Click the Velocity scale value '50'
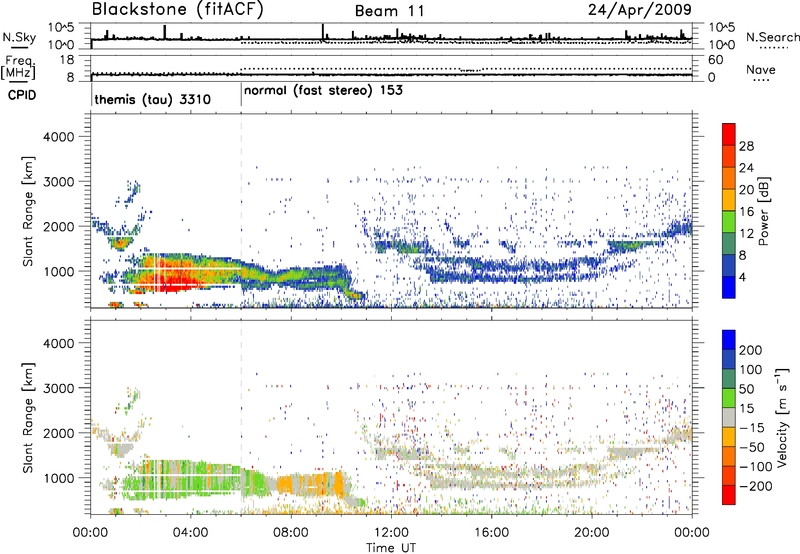Screen dimensions: 800x554 pyautogui.click(x=746, y=389)
